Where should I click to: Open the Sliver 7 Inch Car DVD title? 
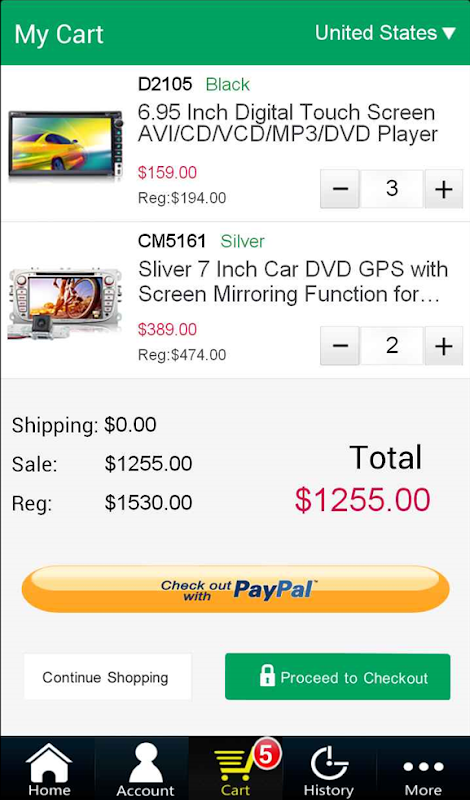point(292,282)
